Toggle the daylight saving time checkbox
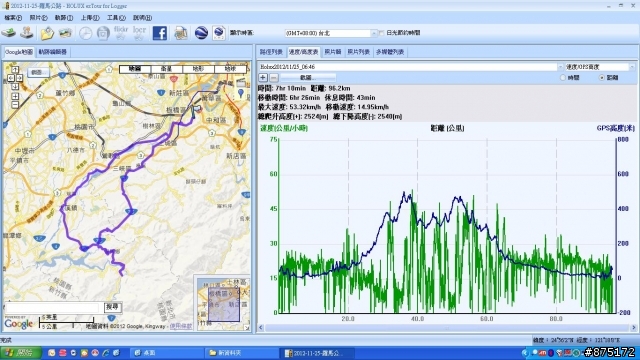This screenshot has width=640, height=360. click(x=382, y=33)
